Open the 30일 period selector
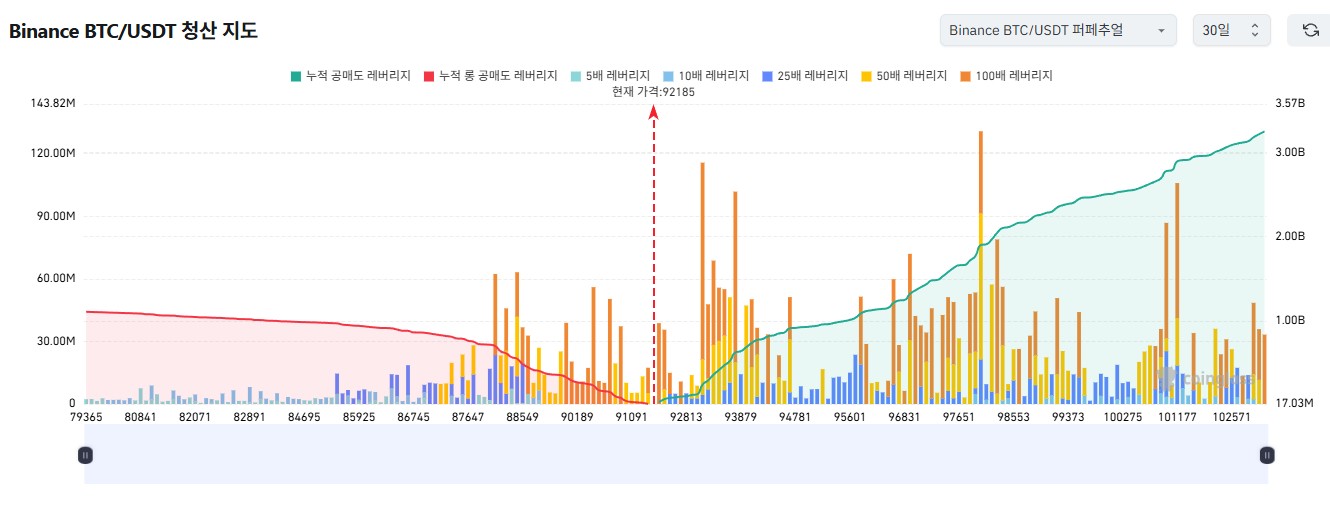Viewport: 1330px width, 520px height. click(x=1232, y=30)
